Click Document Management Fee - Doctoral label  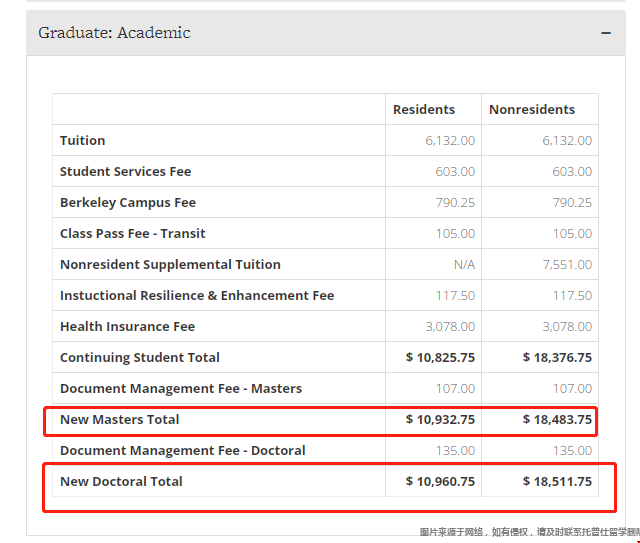click(182, 451)
